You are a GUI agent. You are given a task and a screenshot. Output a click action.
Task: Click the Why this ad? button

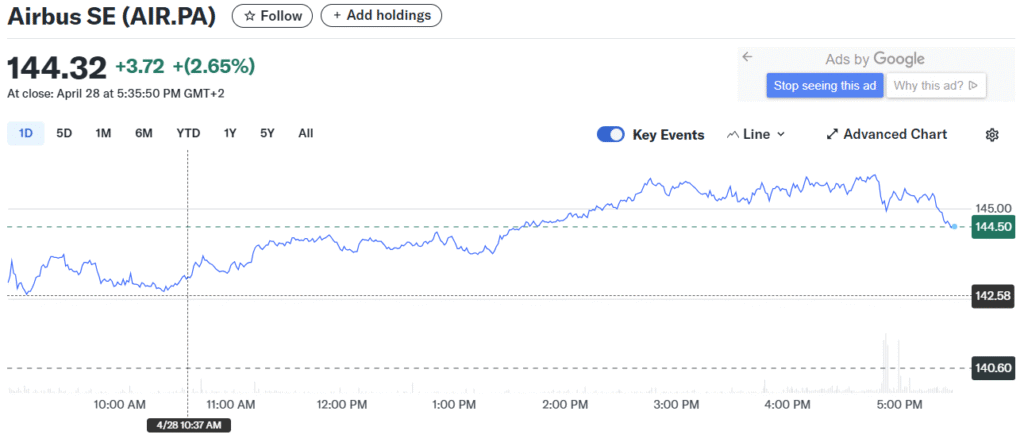pos(935,86)
